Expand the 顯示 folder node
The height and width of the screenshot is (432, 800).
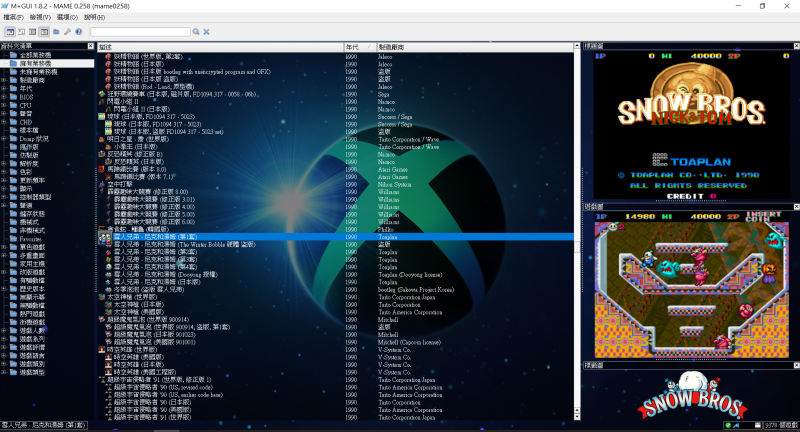point(4,189)
